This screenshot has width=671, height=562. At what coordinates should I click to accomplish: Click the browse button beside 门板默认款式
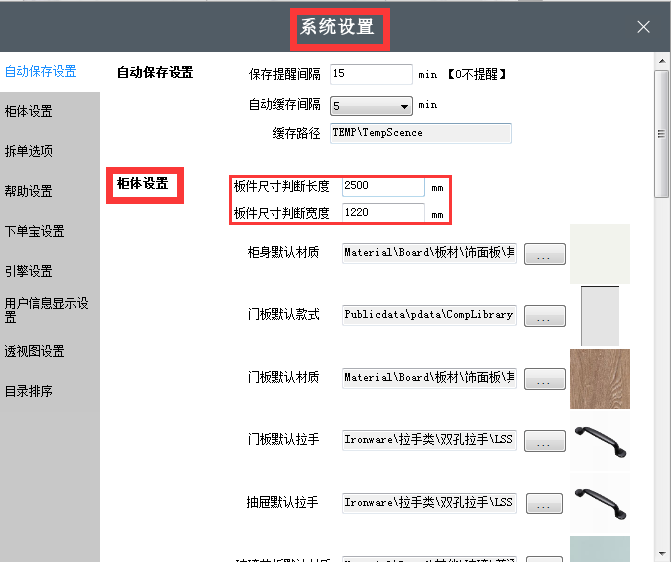[544, 317]
